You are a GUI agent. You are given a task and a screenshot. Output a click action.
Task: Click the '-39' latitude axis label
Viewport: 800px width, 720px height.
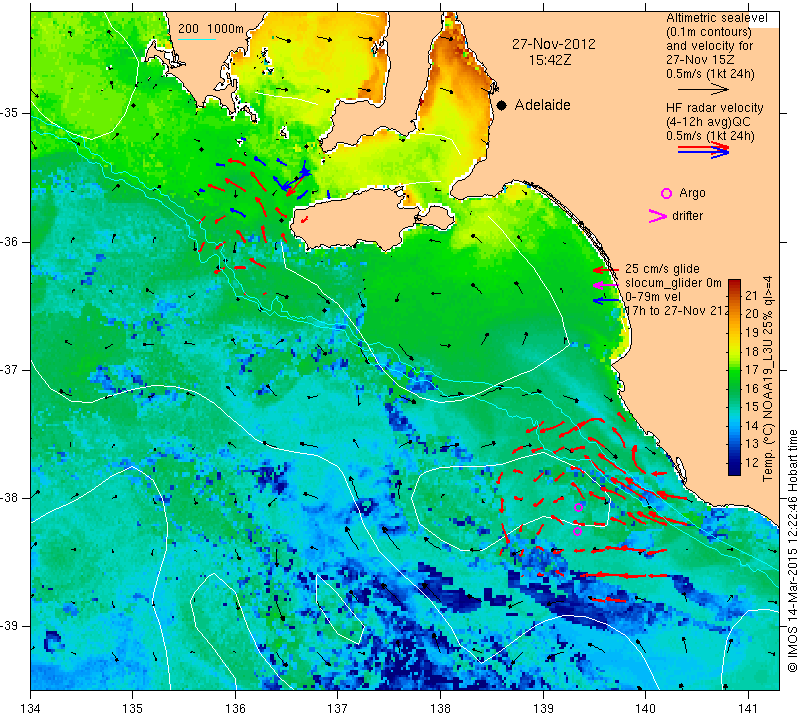click(10, 626)
